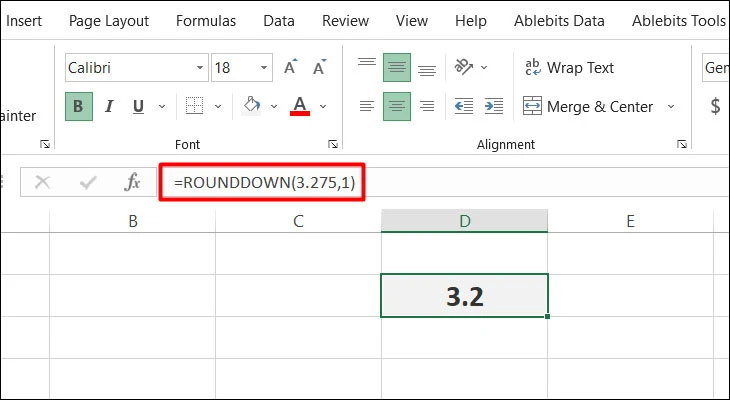730x400 pixels.
Task: Expand the font name dropdown arrow
Action: (x=200, y=68)
